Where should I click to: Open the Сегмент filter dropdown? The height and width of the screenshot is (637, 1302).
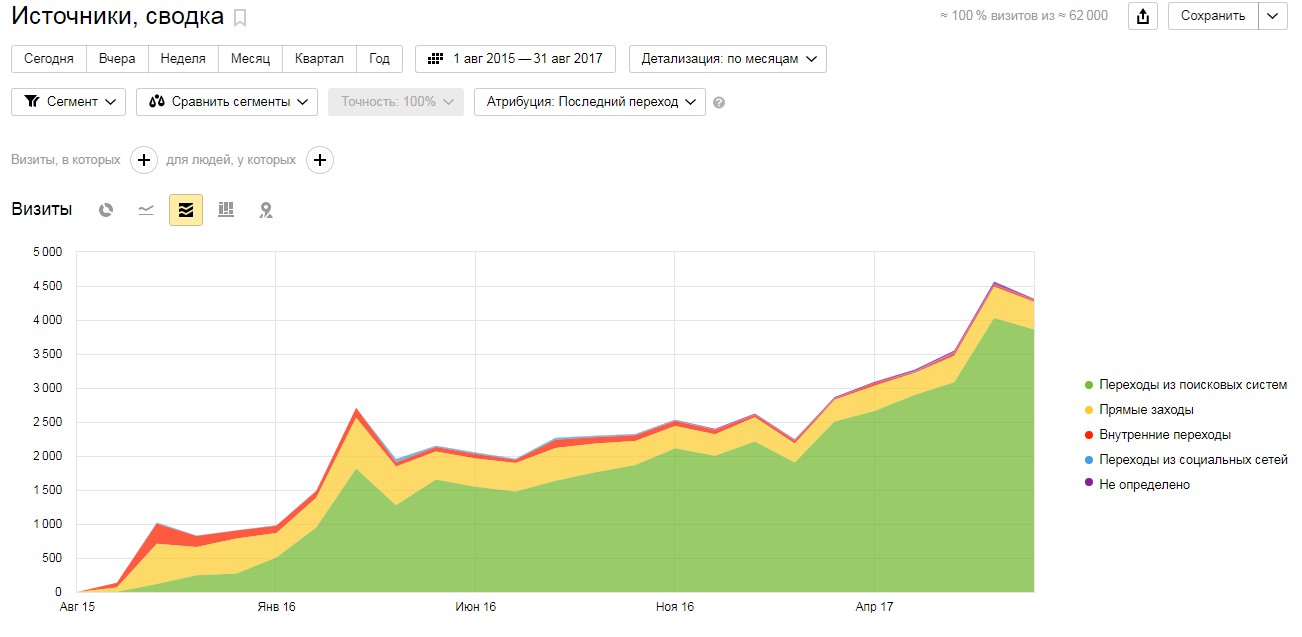[68, 102]
